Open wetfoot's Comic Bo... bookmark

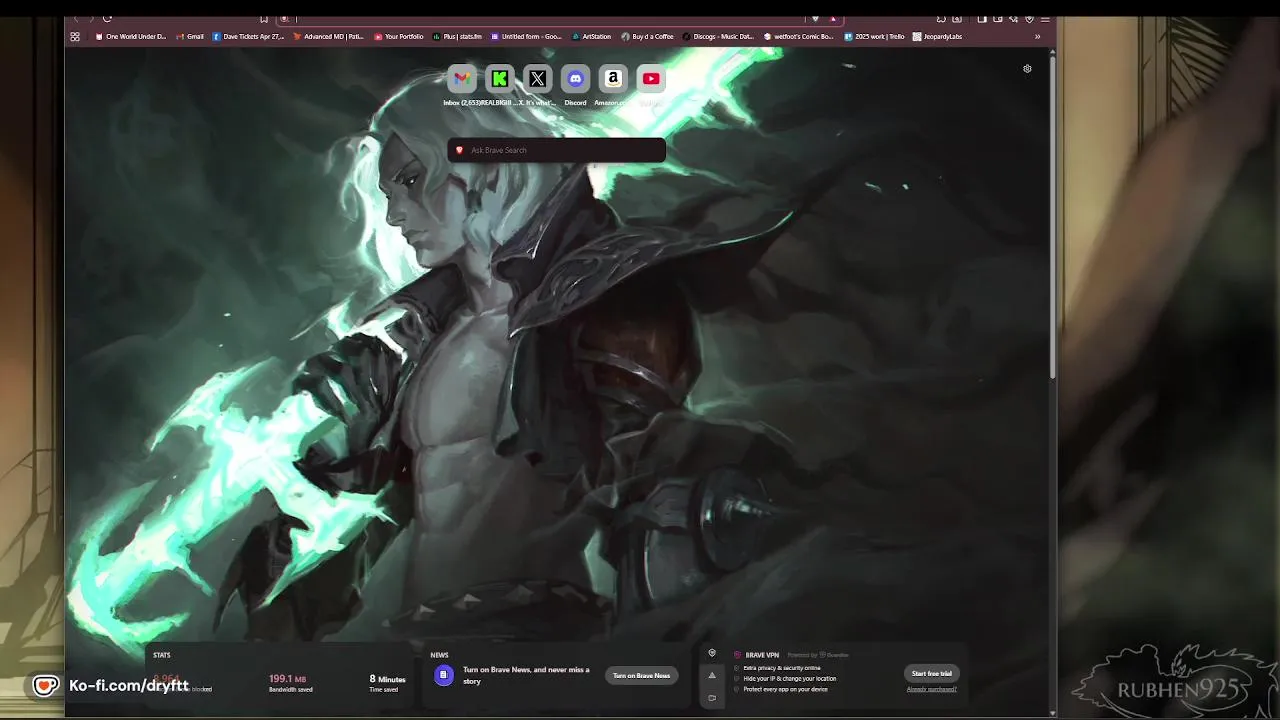(x=799, y=37)
